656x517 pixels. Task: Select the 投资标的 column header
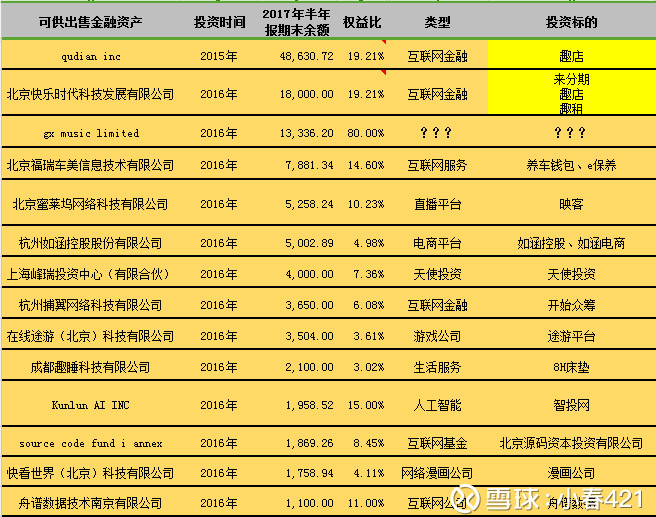(x=571, y=22)
